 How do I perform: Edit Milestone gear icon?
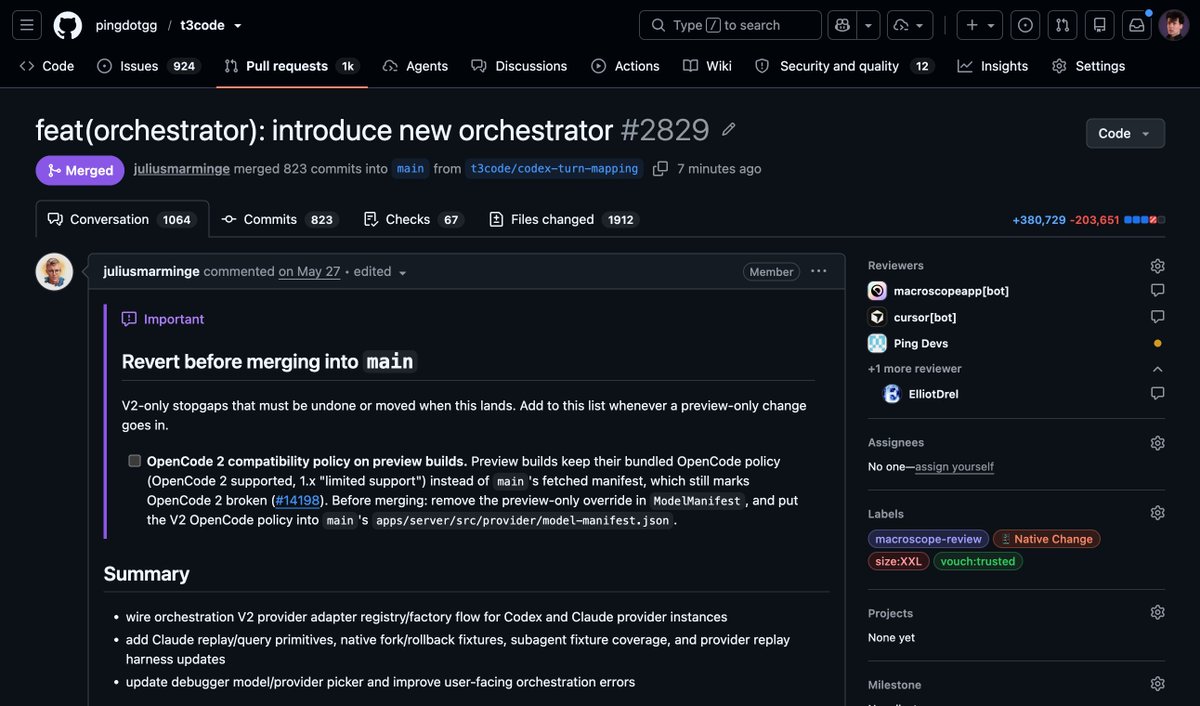pyautogui.click(x=1157, y=684)
